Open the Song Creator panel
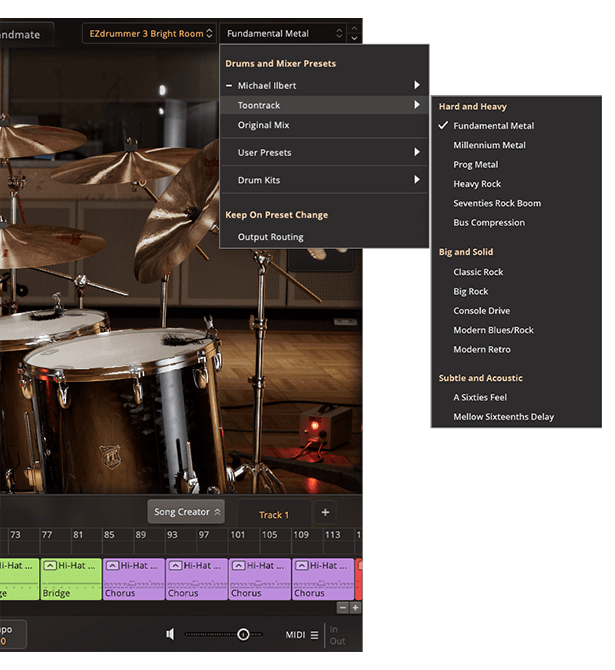 click(x=186, y=512)
